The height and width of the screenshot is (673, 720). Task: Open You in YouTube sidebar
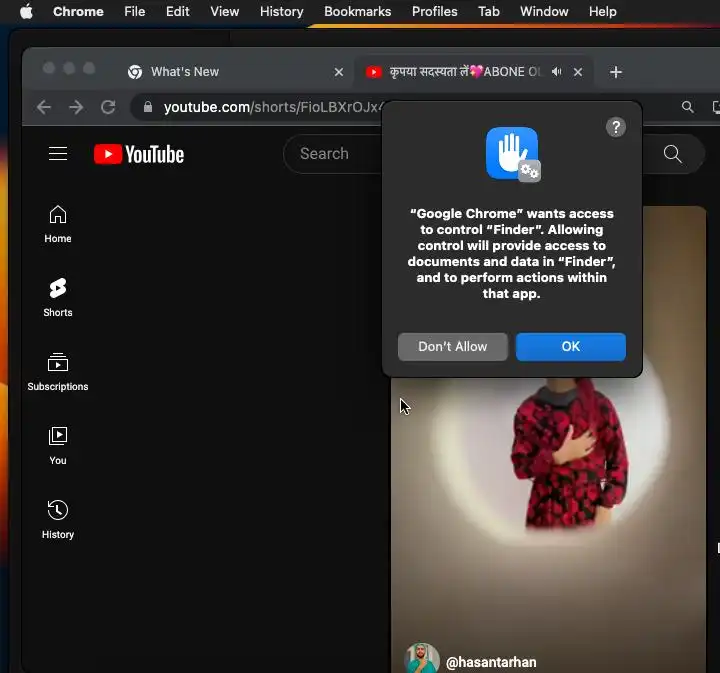coord(58,446)
